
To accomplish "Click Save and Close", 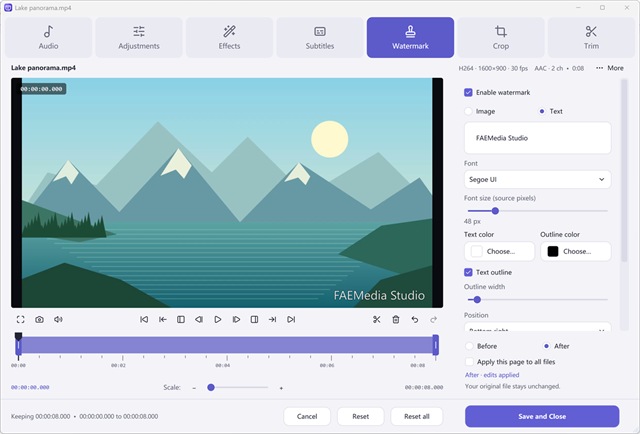I will (542, 416).
